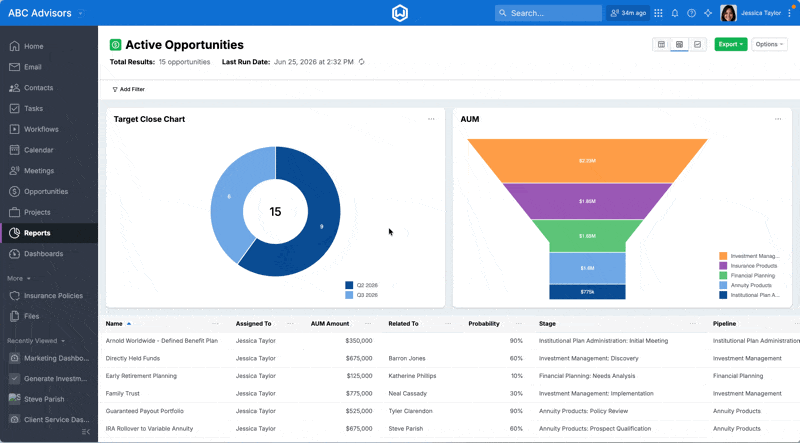The image size is (800, 443).
Task: Open the Options dropdown
Action: pos(769,44)
